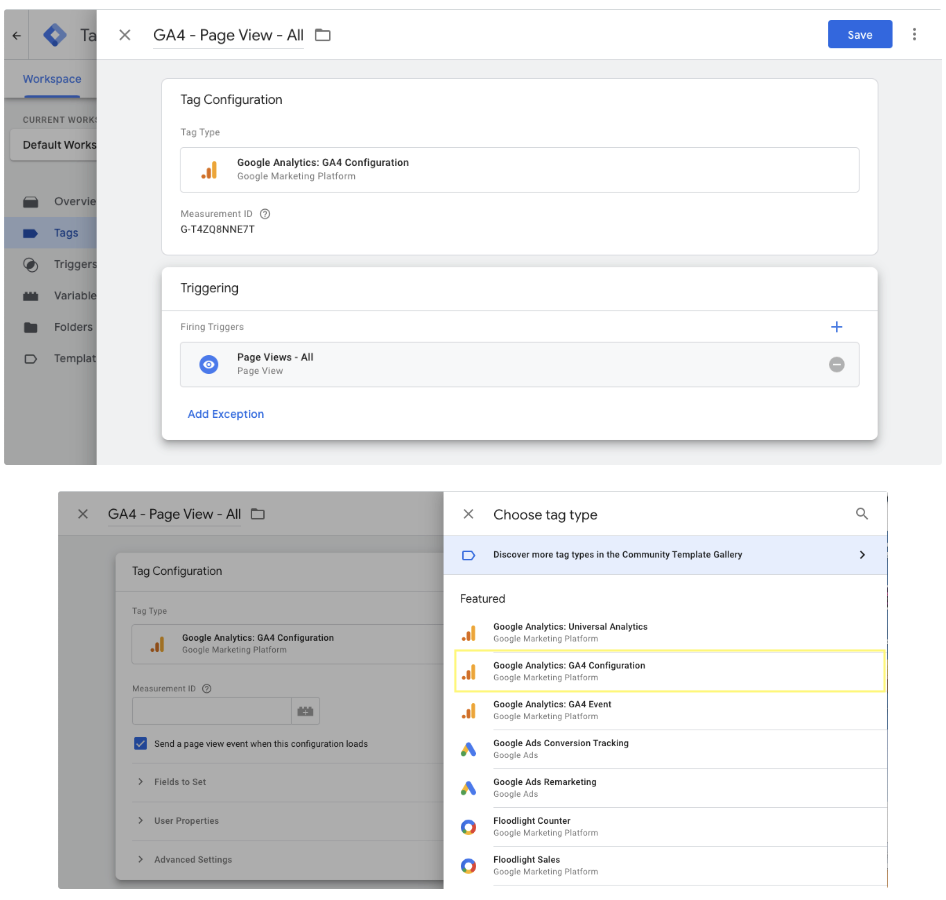Click the blue eye Page View trigger icon
The image size is (946, 900).
[209, 364]
